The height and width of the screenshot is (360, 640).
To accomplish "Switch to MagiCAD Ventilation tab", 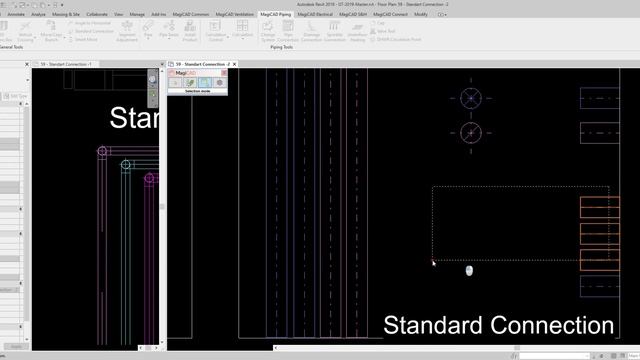I will (x=235, y=14).
